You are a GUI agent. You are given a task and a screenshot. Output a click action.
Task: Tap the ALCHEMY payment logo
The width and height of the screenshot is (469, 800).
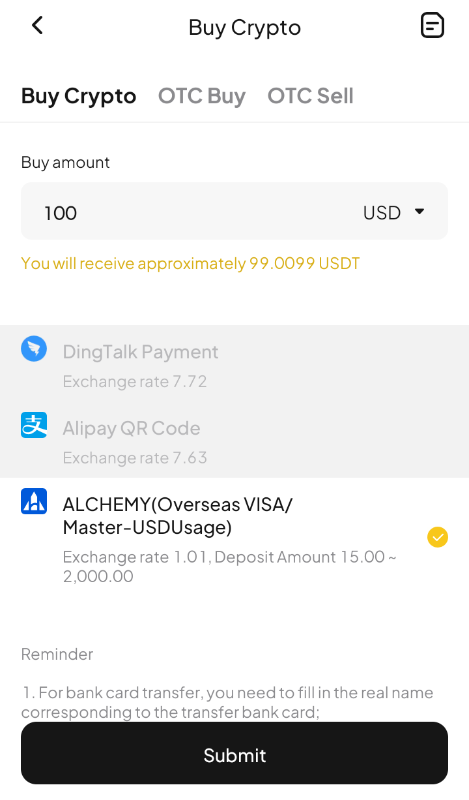(x=34, y=501)
